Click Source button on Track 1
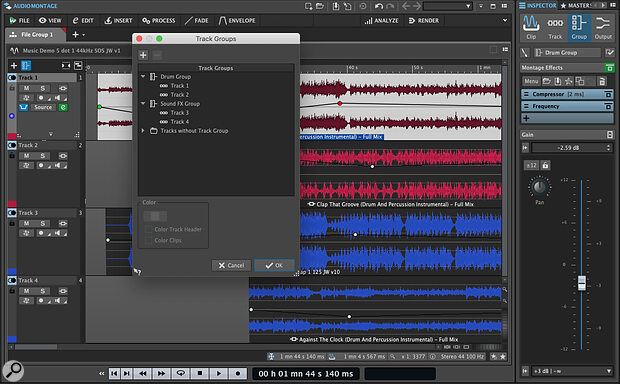 tap(43, 107)
